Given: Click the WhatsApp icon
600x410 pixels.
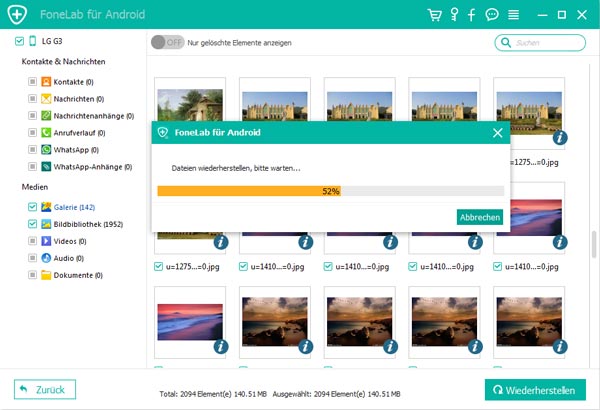Looking at the screenshot, I should [46, 149].
